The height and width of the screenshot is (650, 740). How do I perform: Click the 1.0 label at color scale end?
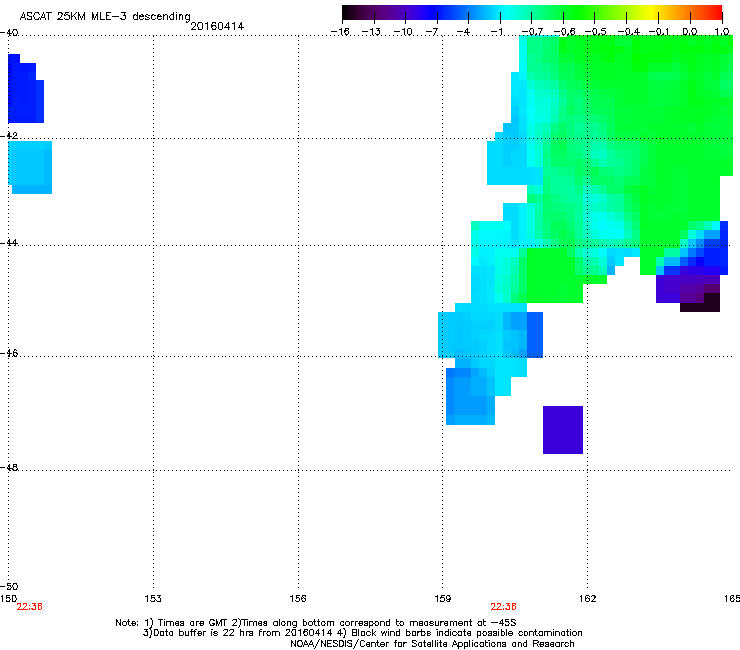click(722, 32)
